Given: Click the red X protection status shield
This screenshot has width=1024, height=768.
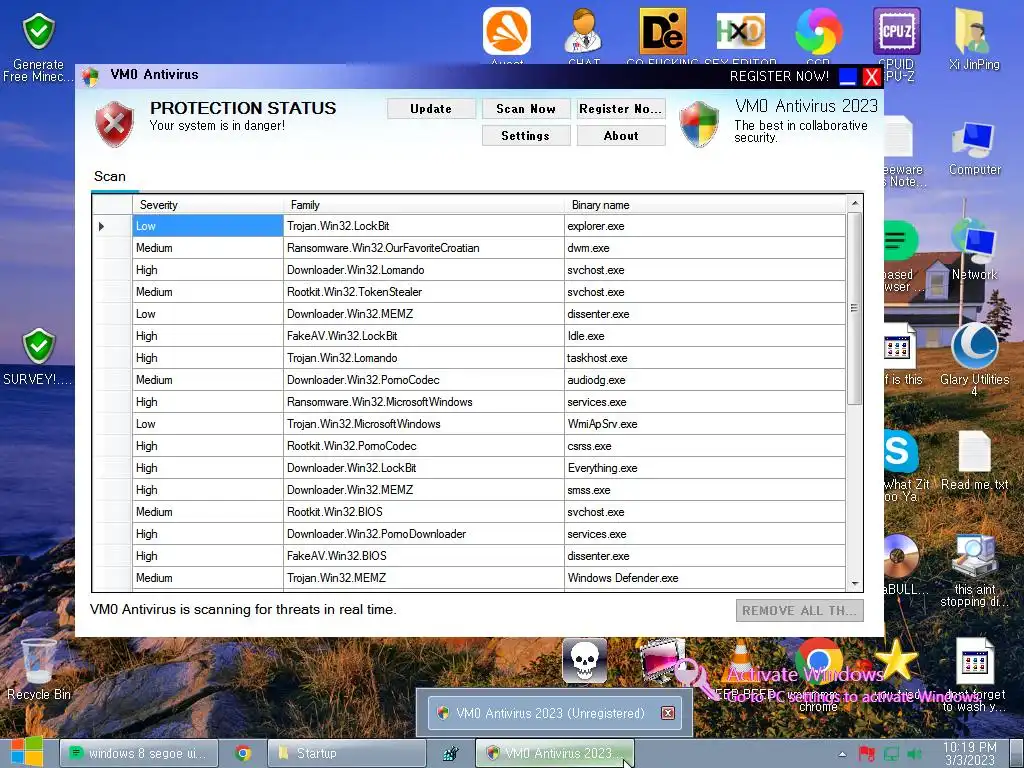Looking at the screenshot, I should [115, 123].
